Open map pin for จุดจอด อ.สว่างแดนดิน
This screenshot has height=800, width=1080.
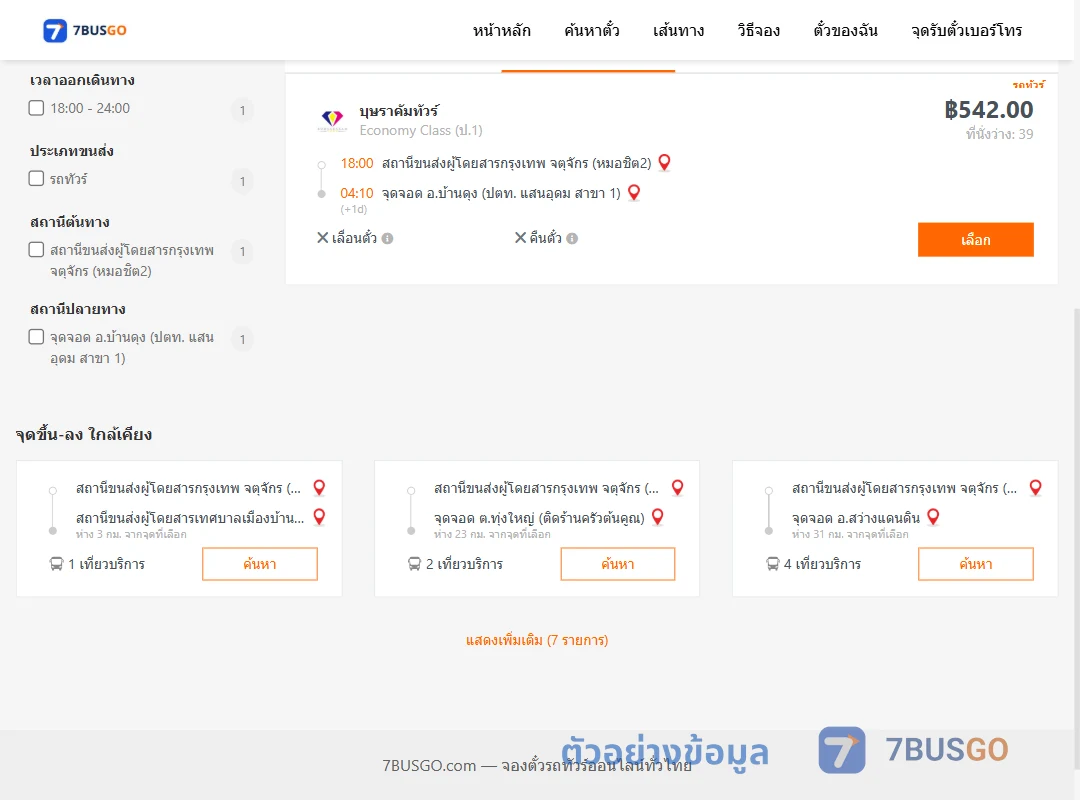coord(933,517)
